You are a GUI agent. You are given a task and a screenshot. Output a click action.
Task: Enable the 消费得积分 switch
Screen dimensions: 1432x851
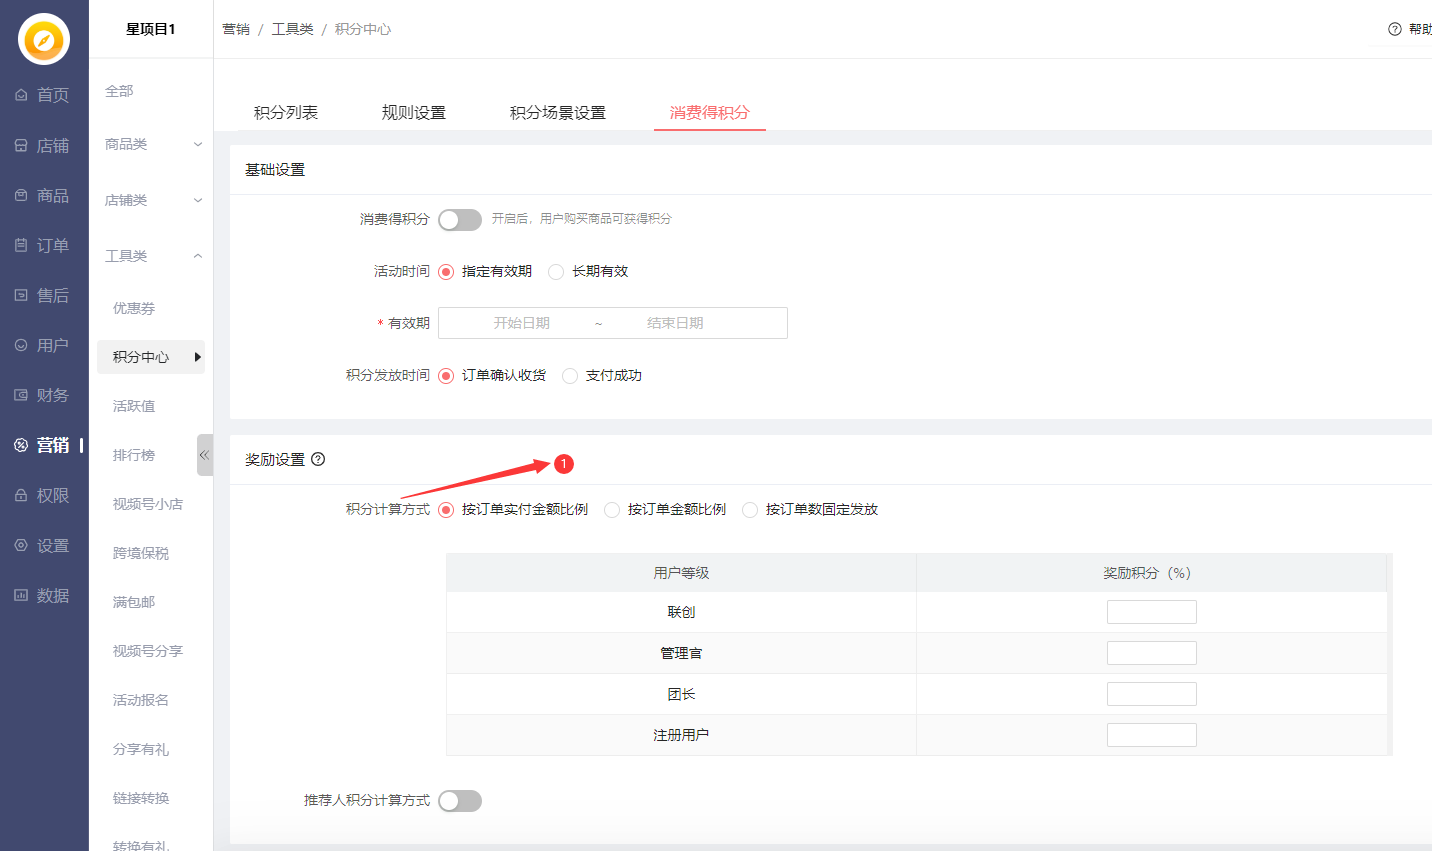460,220
